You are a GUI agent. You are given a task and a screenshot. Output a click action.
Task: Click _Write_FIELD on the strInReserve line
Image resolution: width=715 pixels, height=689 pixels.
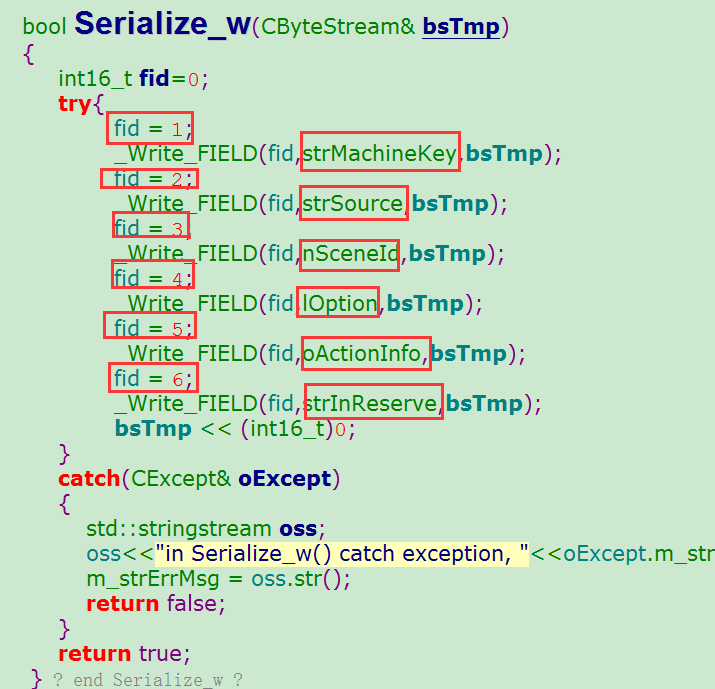coord(186,404)
